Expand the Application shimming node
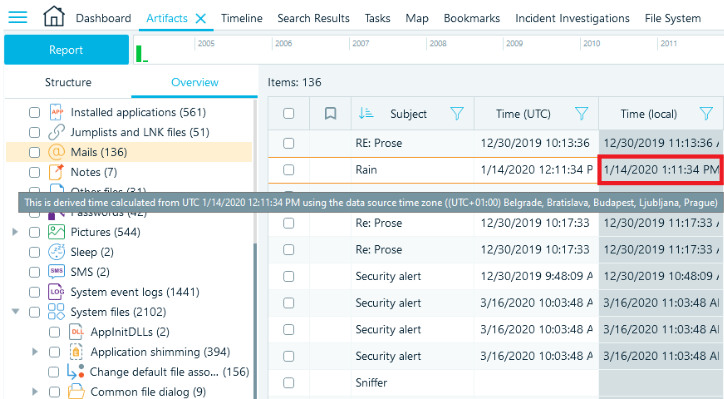The width and height of the screenshot is (724, 399). [x=35, y=352]
